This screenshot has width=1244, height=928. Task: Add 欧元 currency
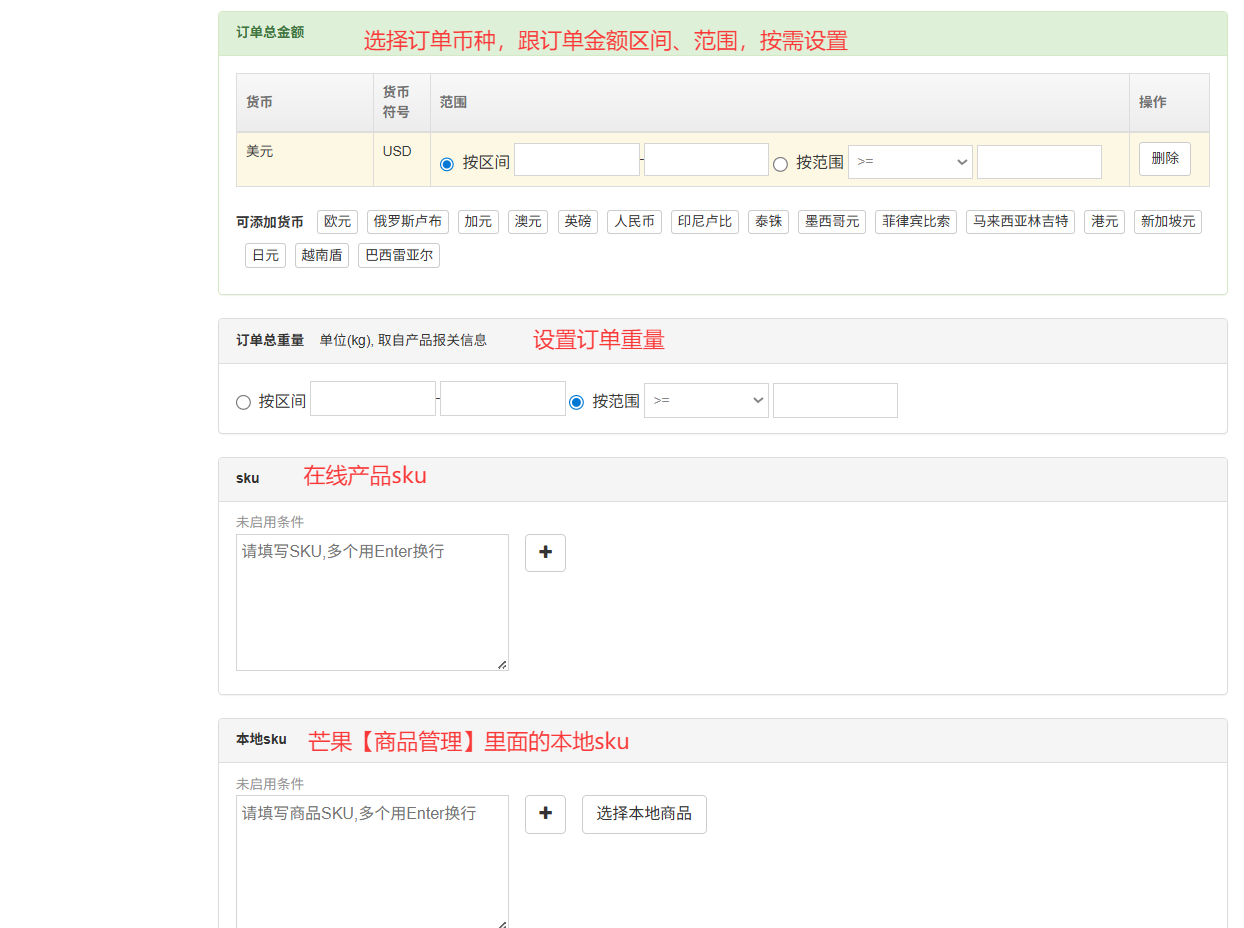pyautogui.click(x=337, y=222)
